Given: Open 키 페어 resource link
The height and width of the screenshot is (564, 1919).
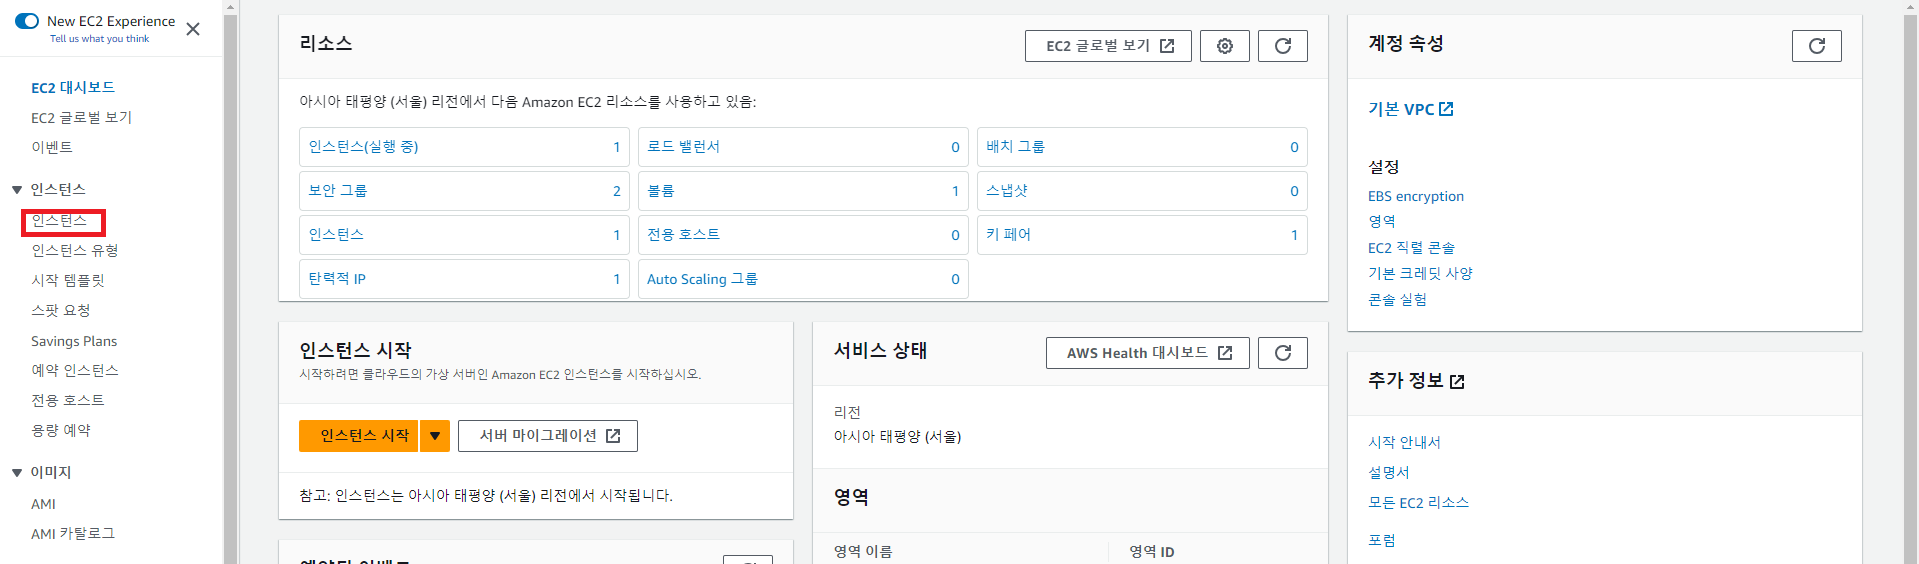Looking at the screenshot, I should coord(1008,234).
